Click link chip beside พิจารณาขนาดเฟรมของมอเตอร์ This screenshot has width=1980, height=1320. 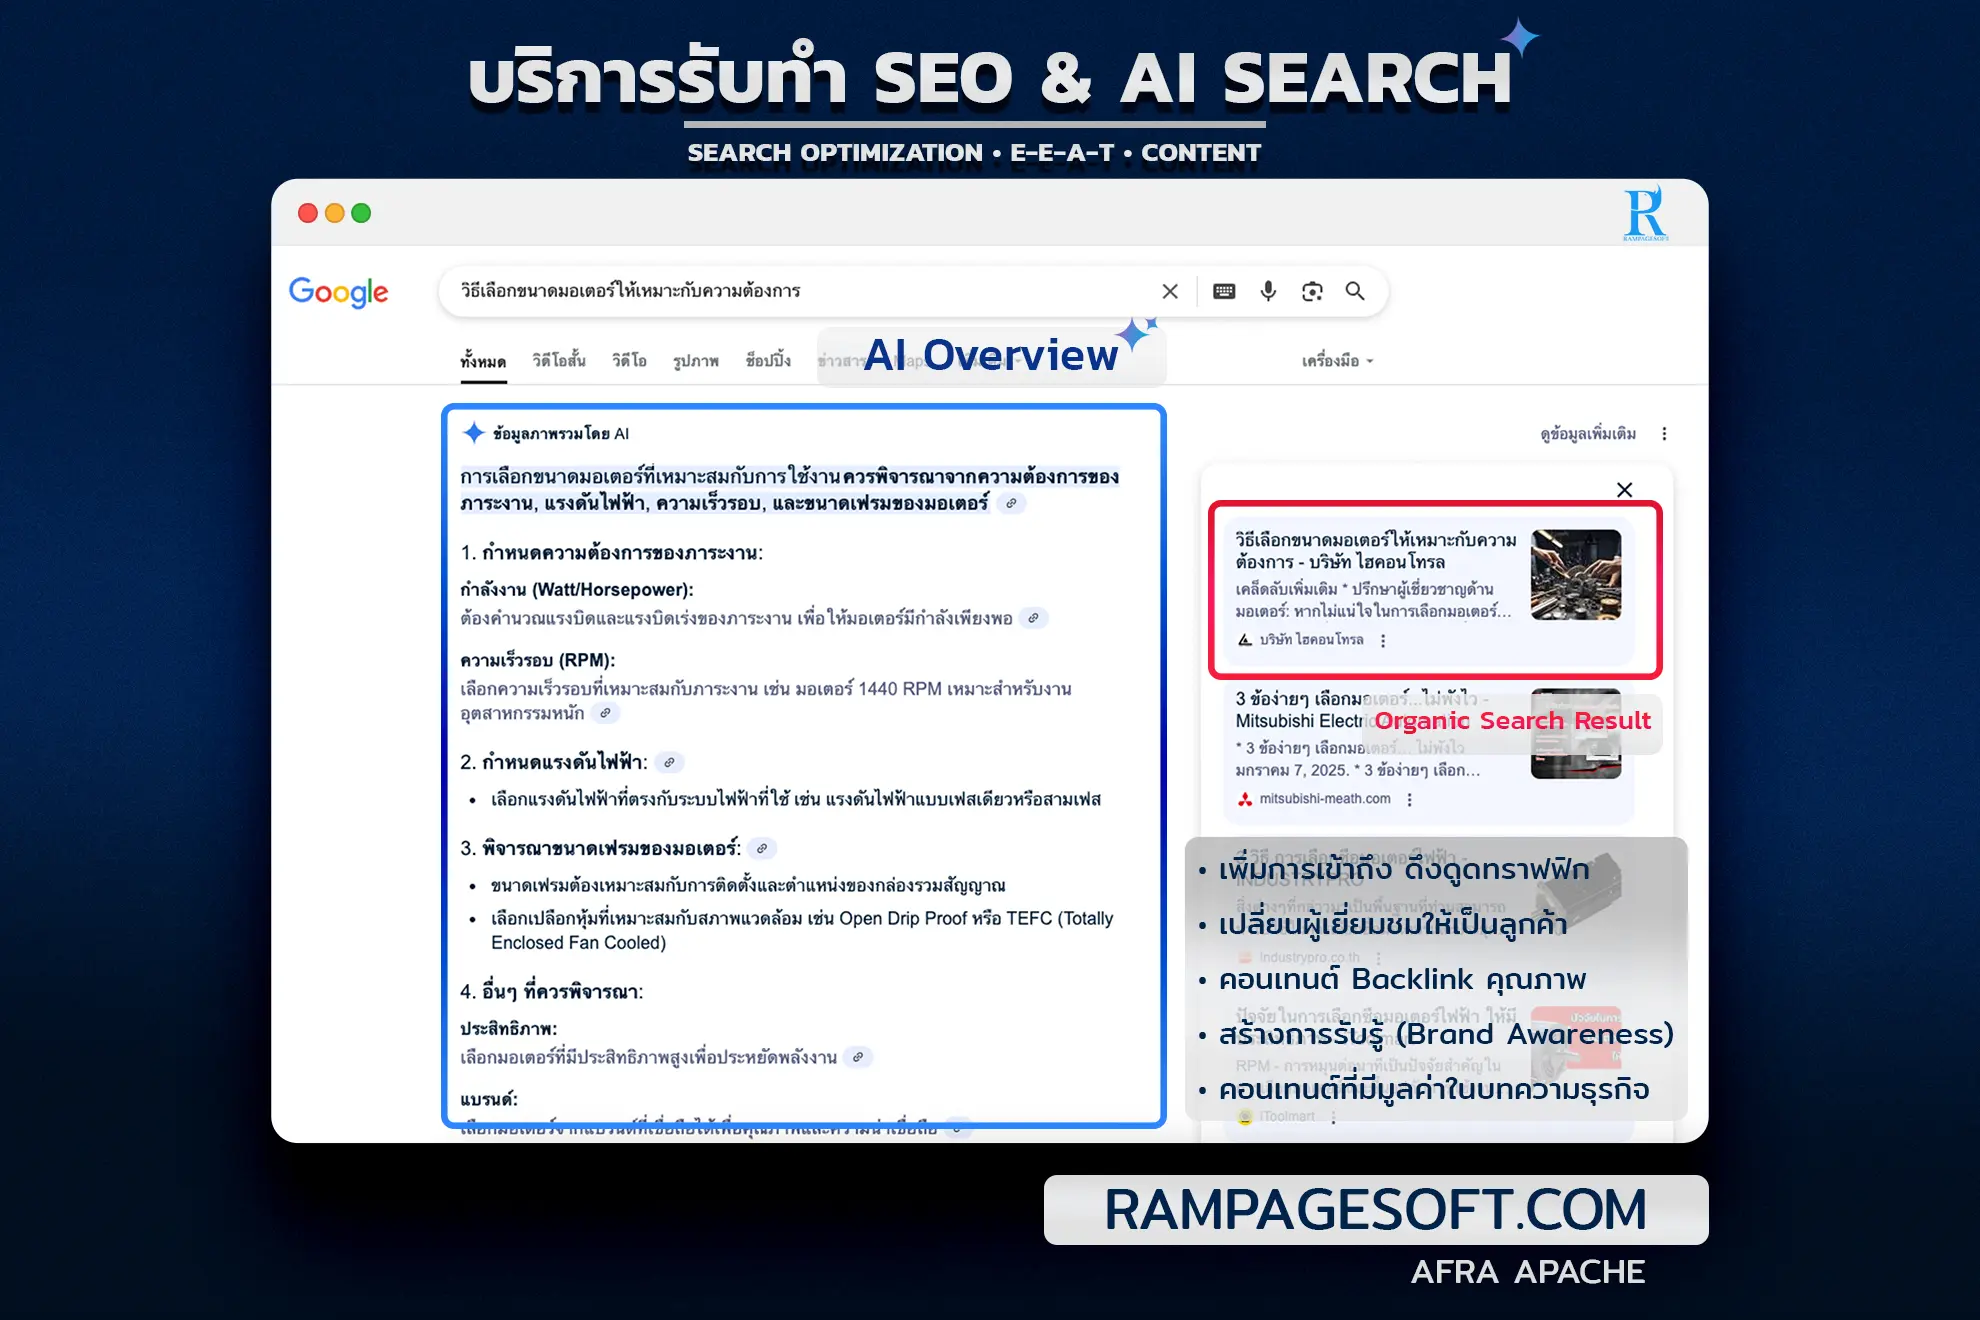(x=762, y=848)
